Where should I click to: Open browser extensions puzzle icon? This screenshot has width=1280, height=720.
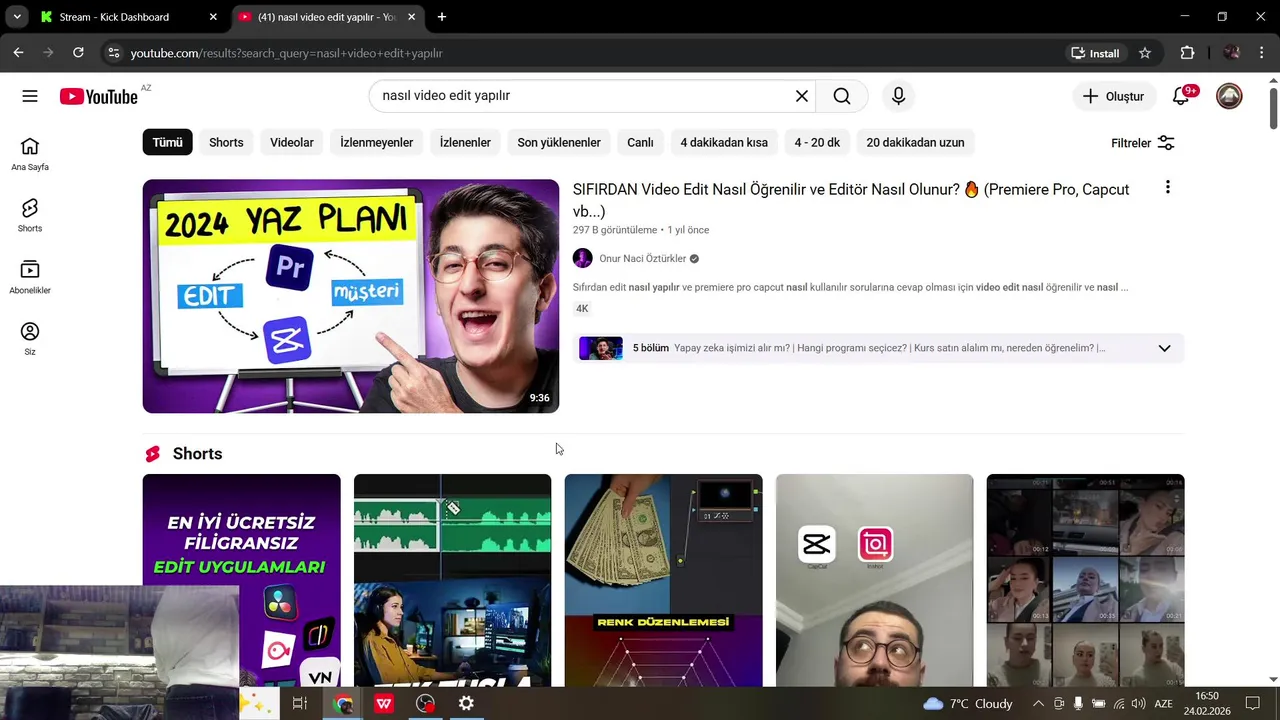1187,53
